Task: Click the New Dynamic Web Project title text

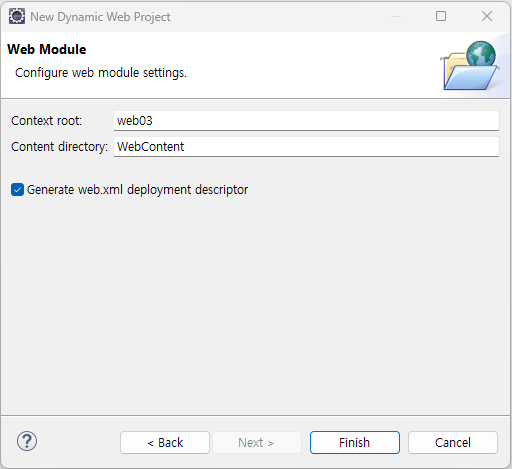Action: point(100,17)
